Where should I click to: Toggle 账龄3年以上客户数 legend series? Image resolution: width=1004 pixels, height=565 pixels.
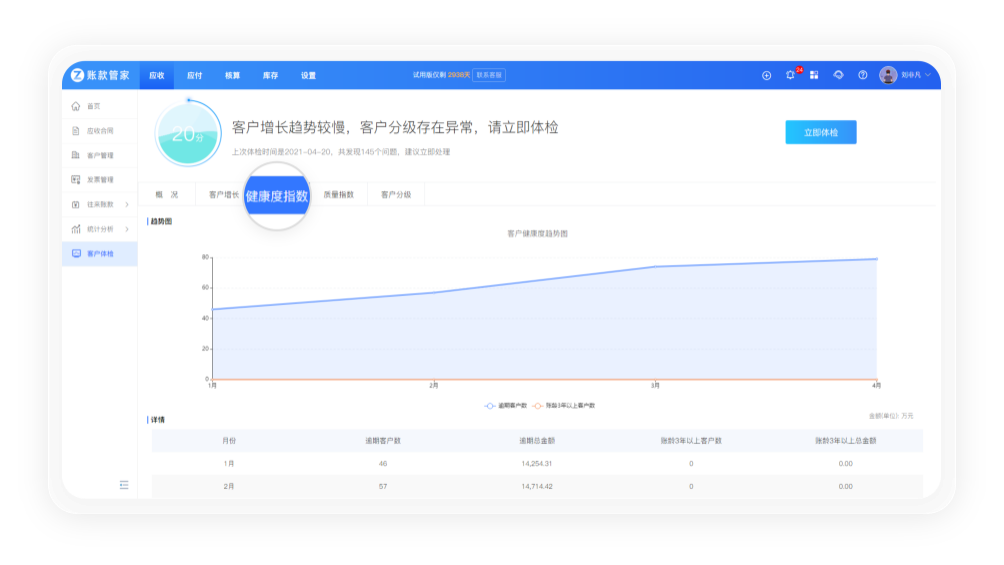point(565,405)
